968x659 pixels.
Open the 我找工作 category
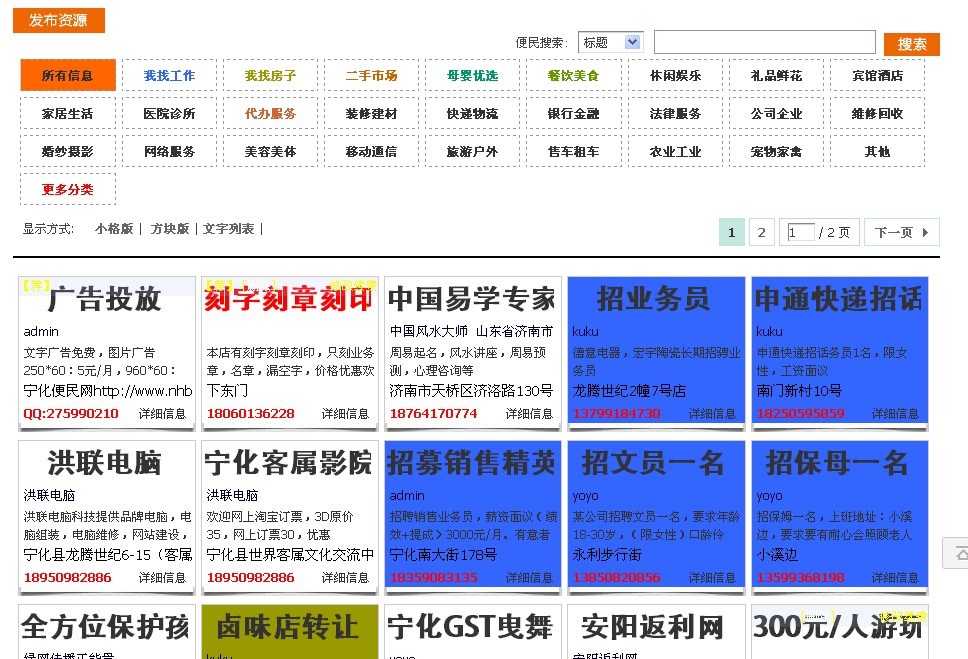169,75
